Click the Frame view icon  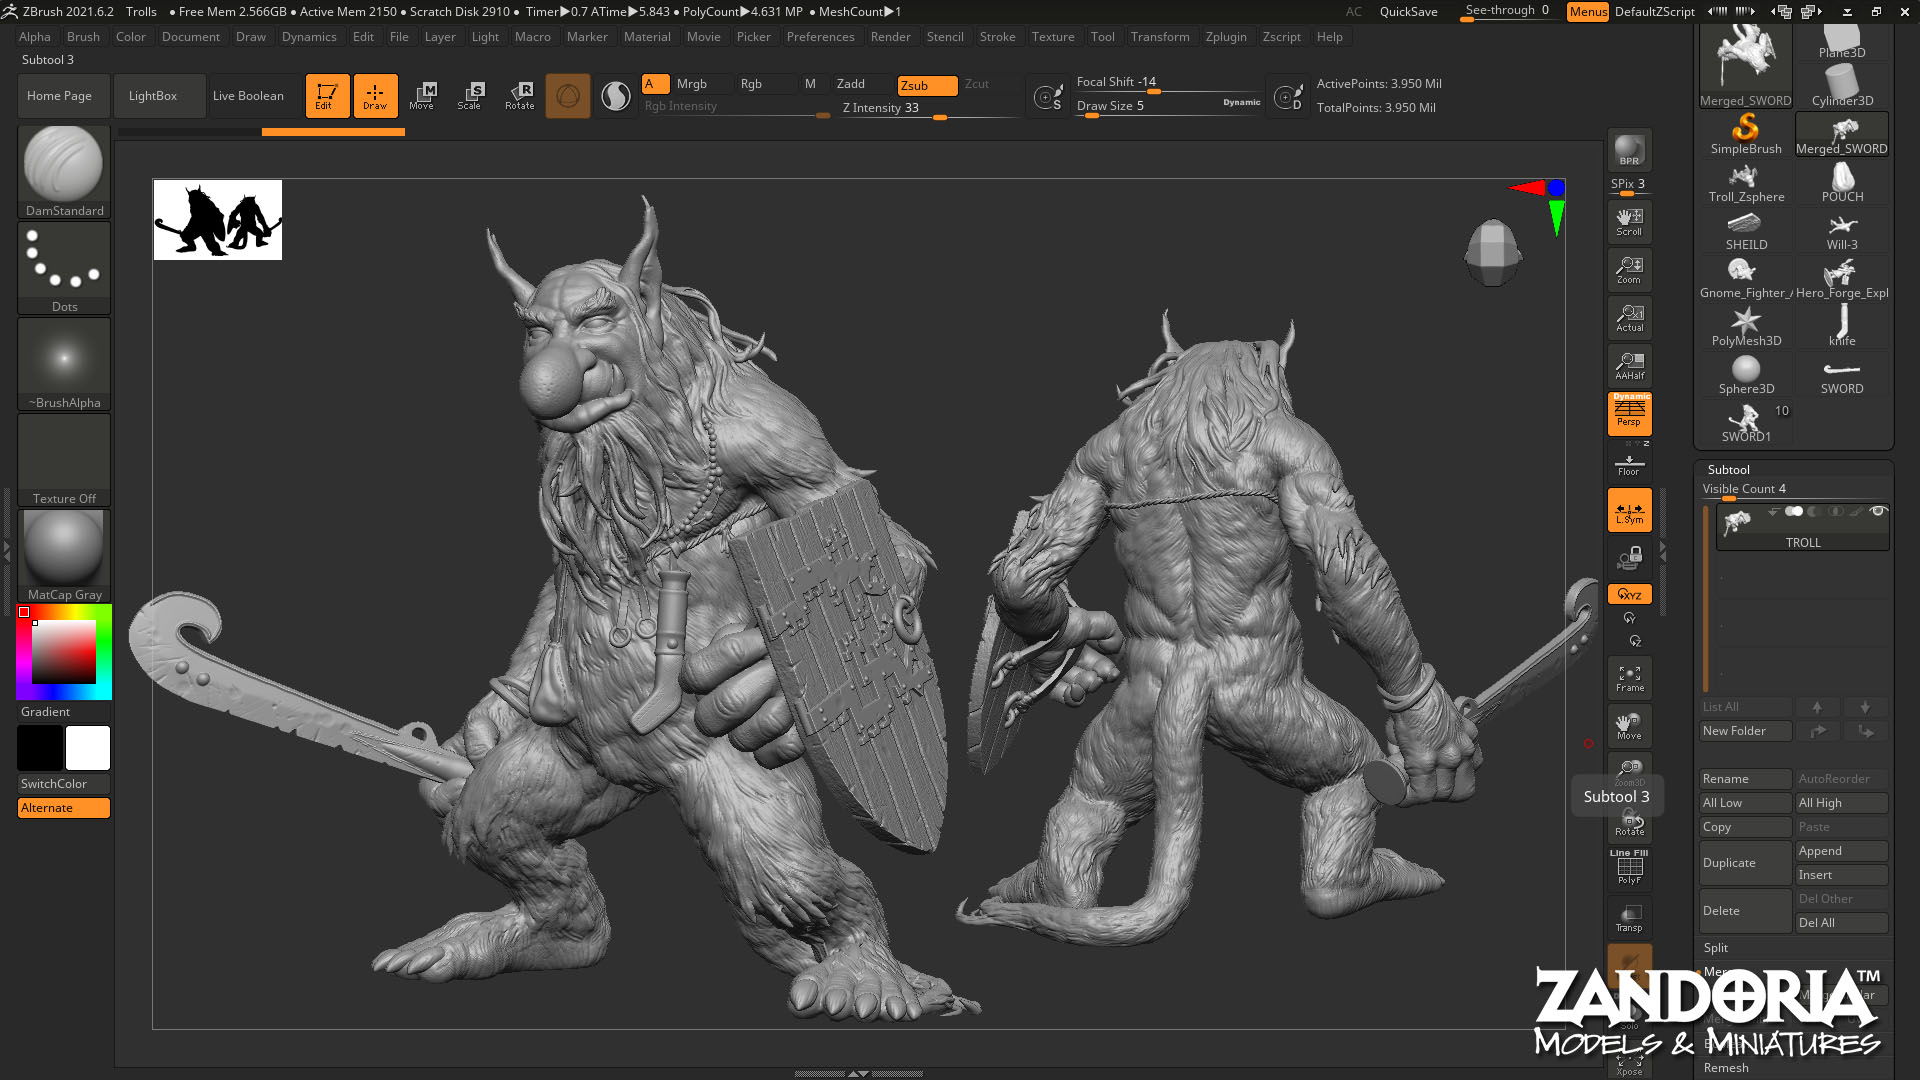pyautogui.click(x=1629, y=678)
